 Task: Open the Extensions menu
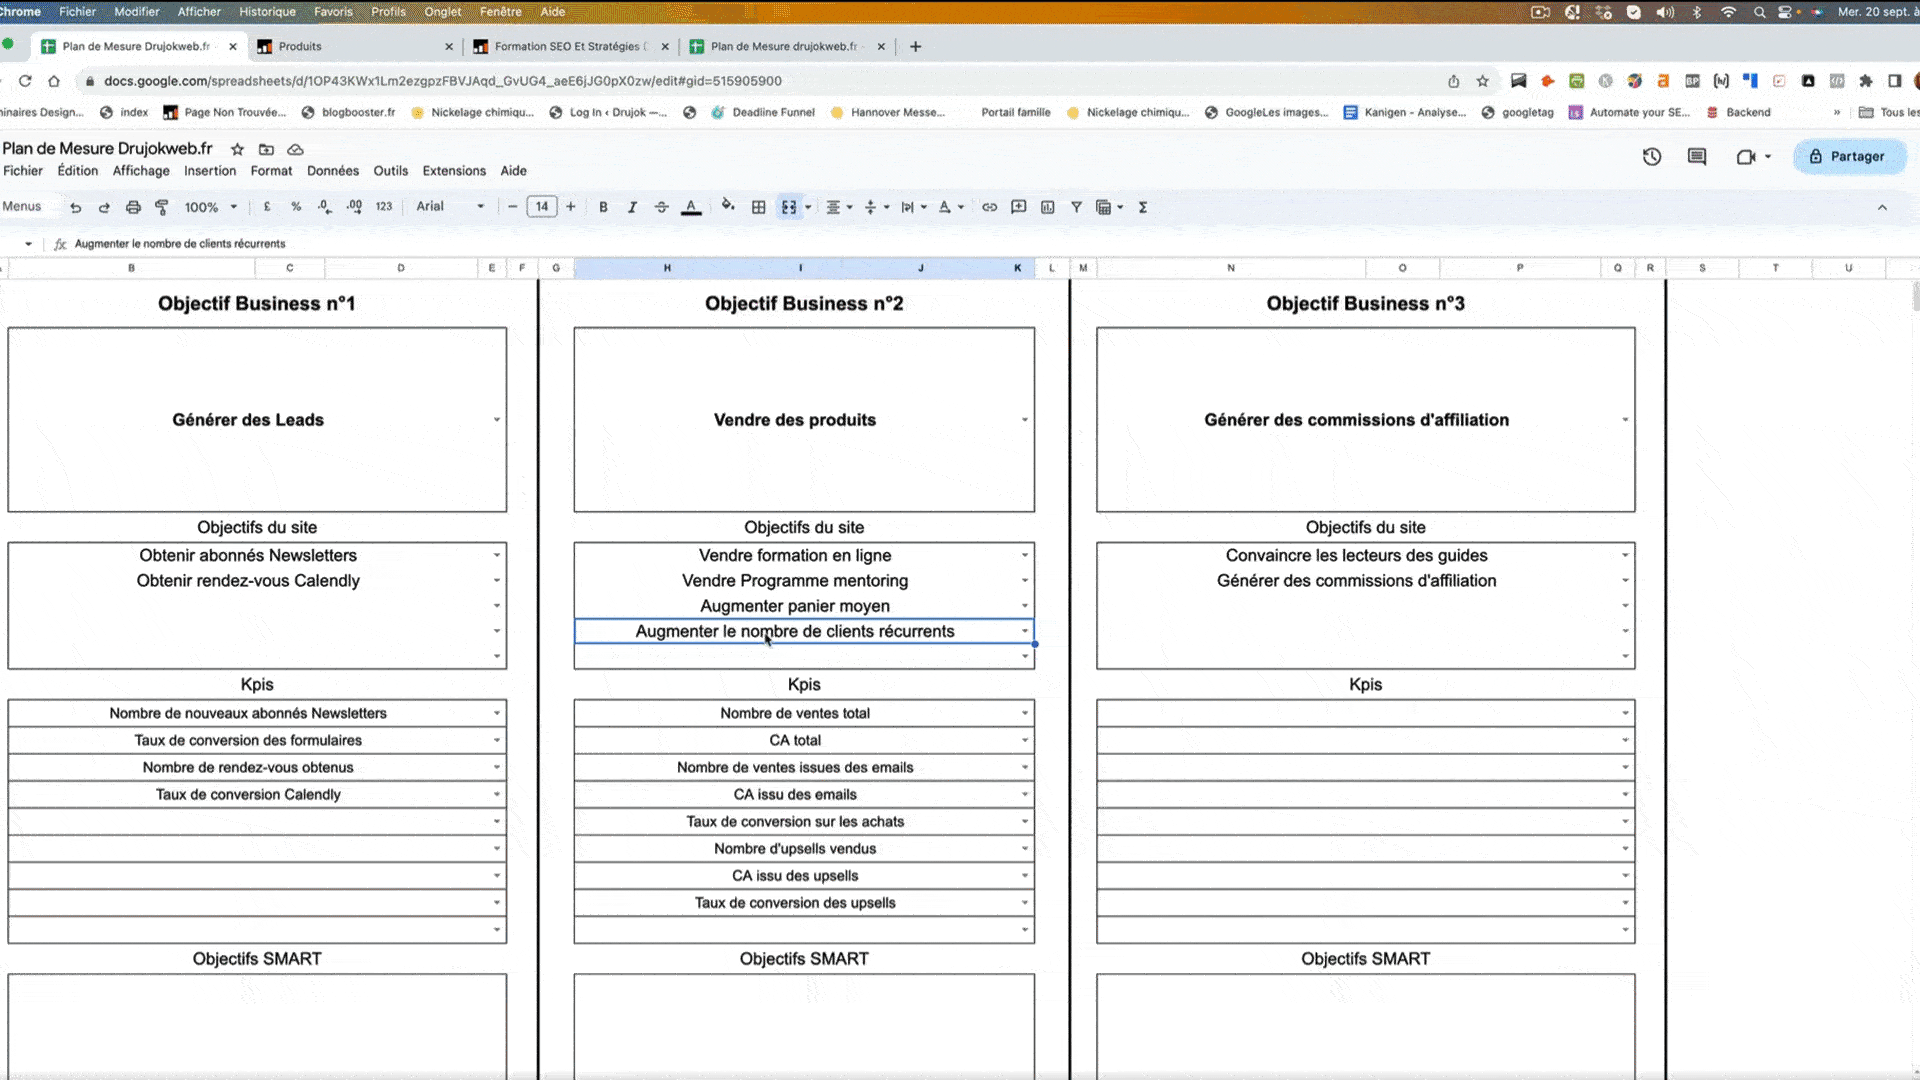click(x=454, y=171)
